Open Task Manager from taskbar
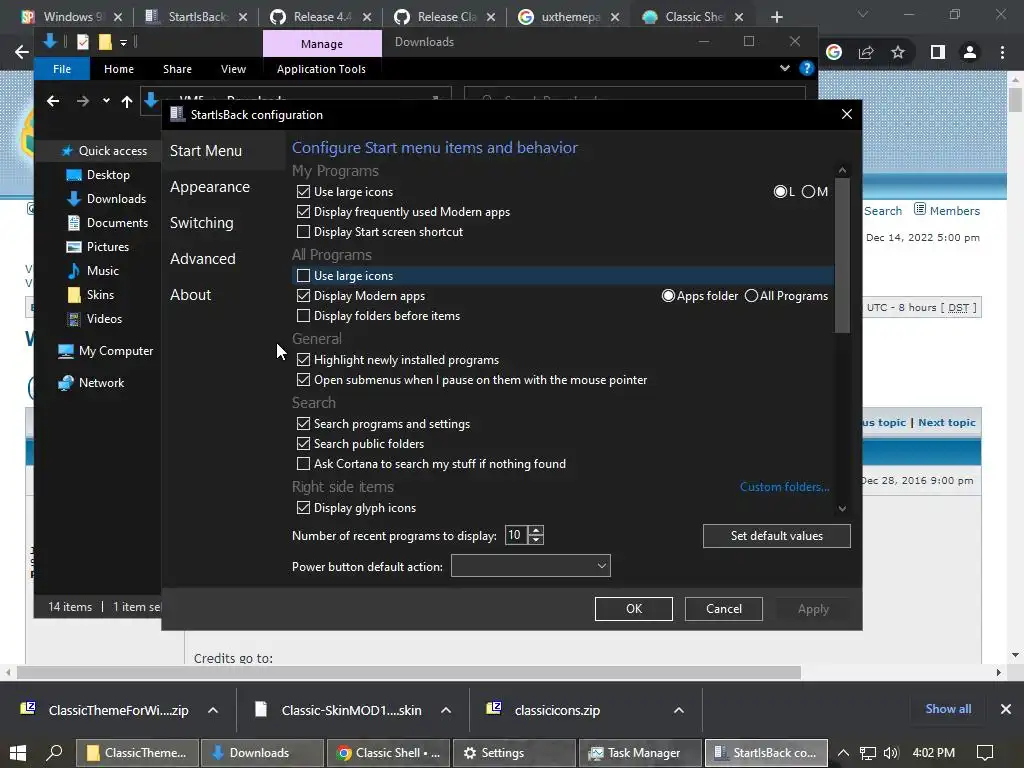The width and height of the screenshot is (1024, 768). 641,753
